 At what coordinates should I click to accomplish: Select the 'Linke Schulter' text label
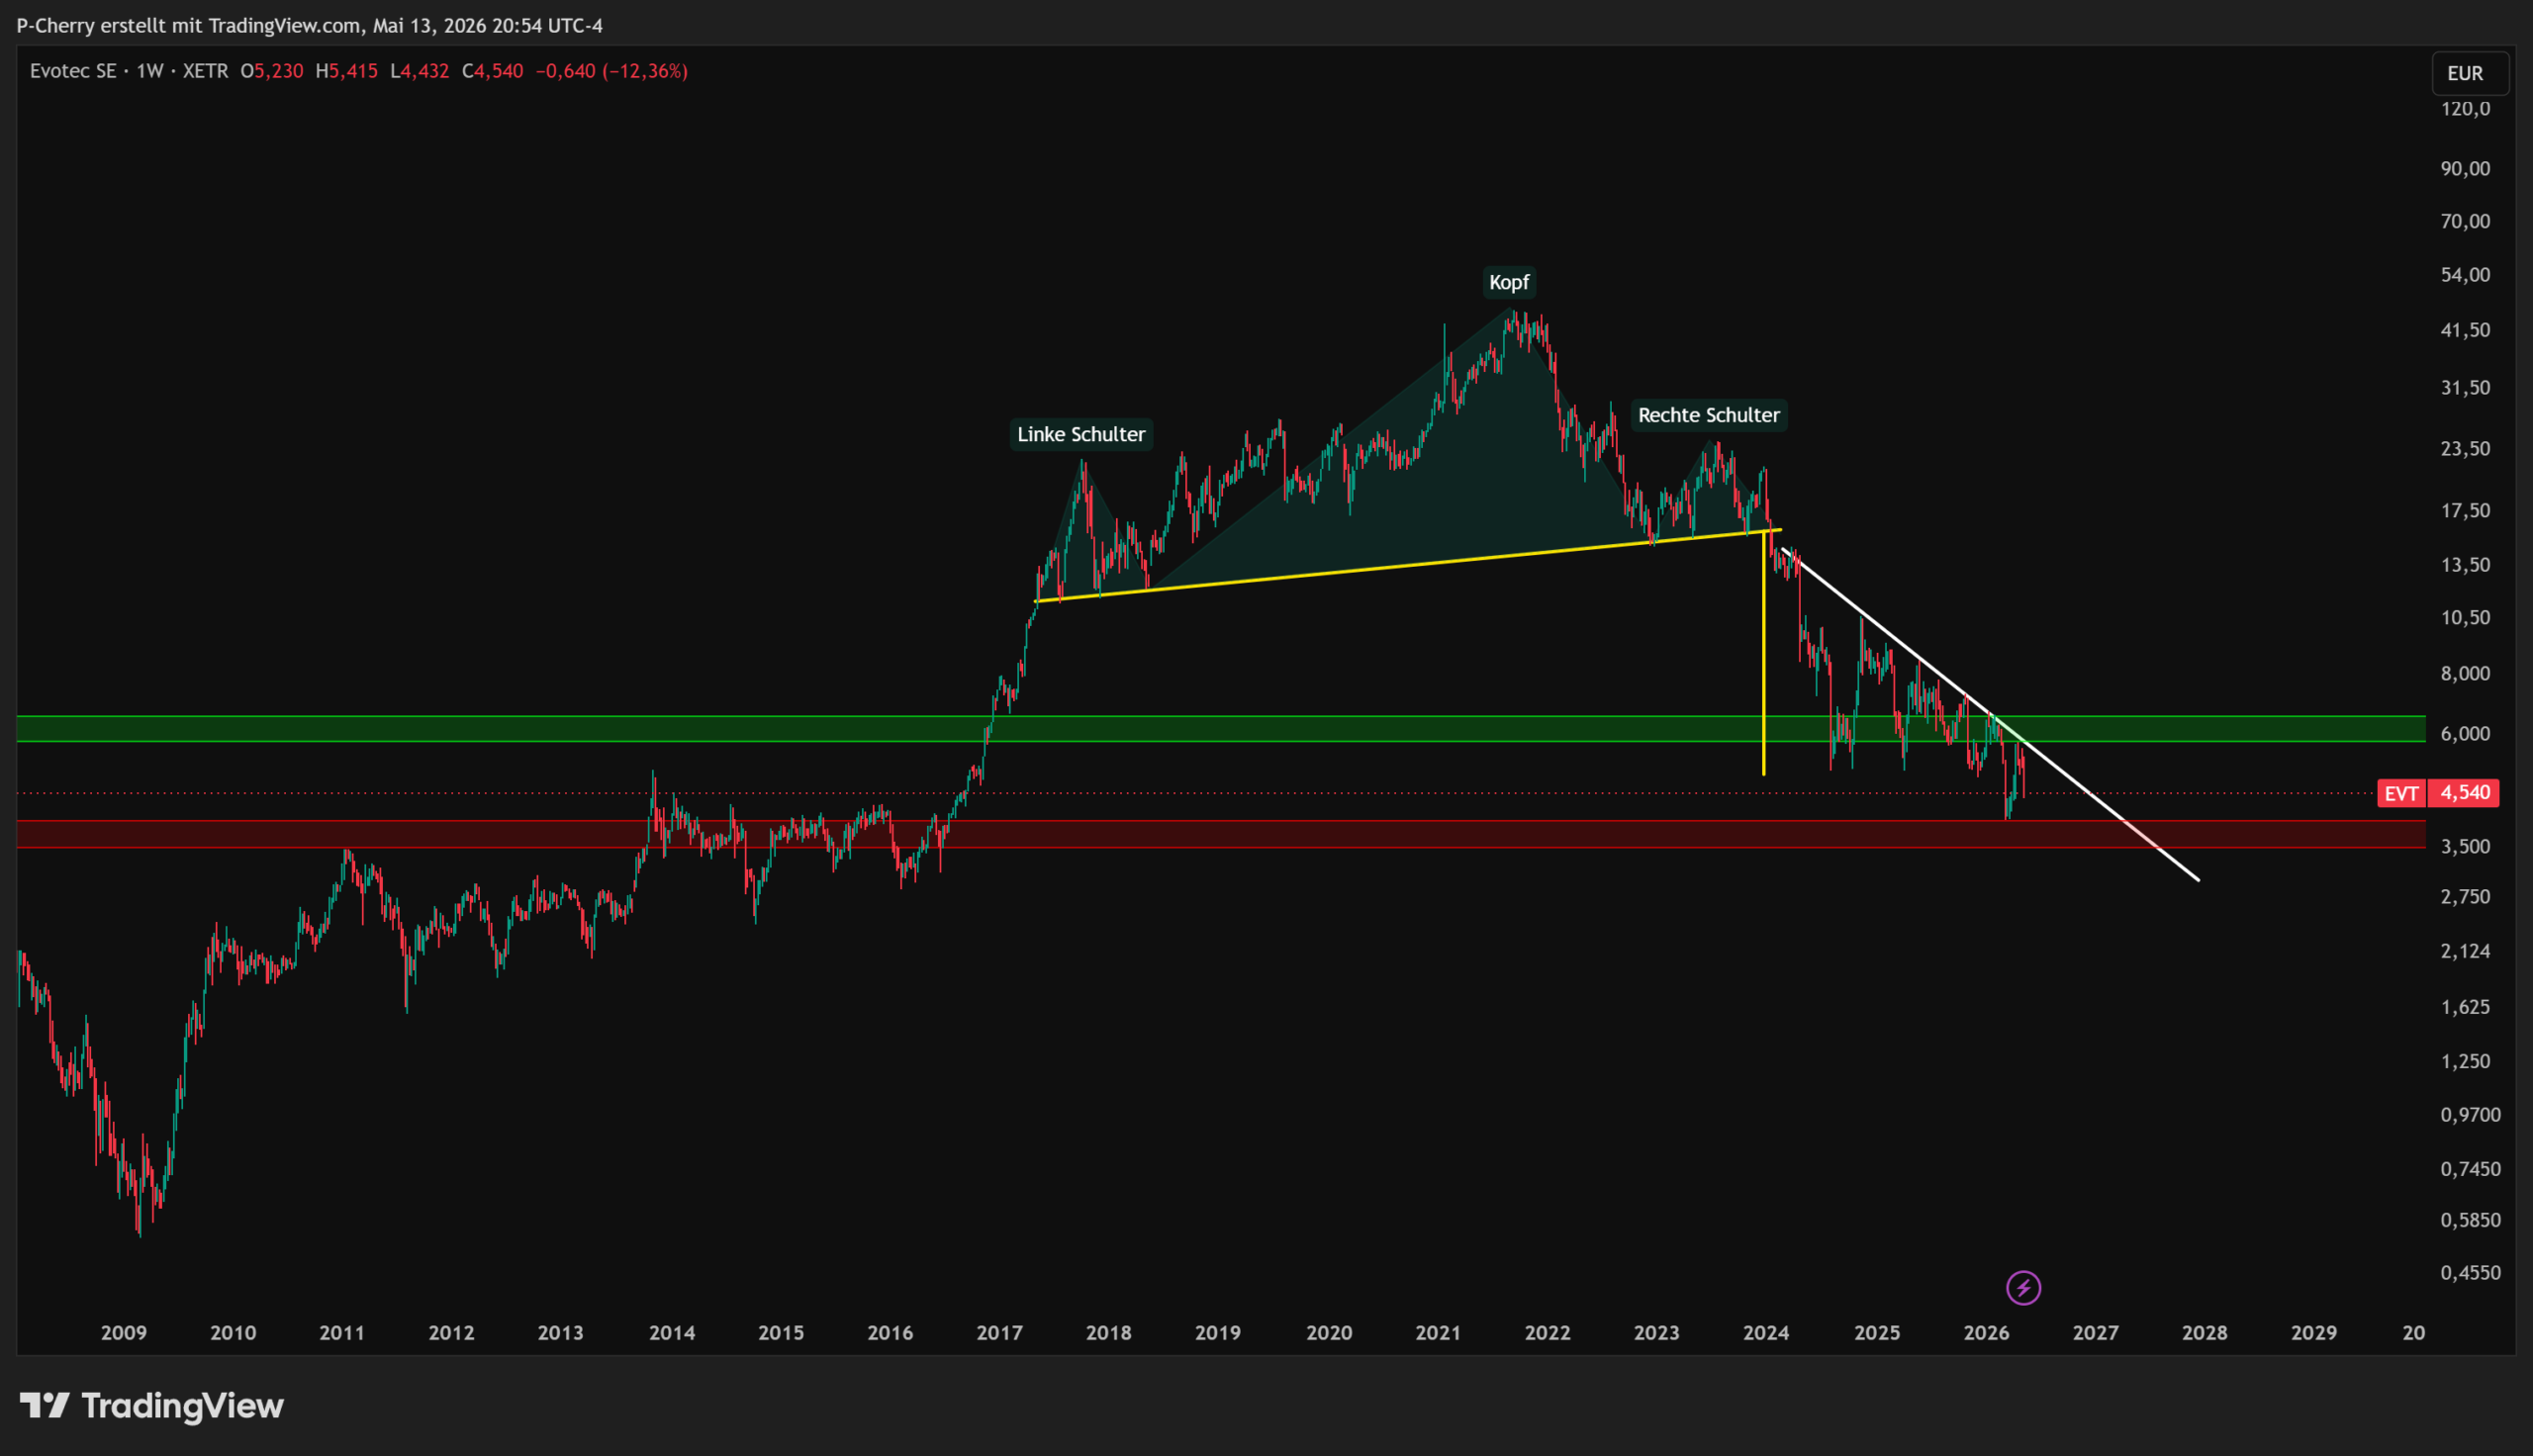tap(1081, 434)
